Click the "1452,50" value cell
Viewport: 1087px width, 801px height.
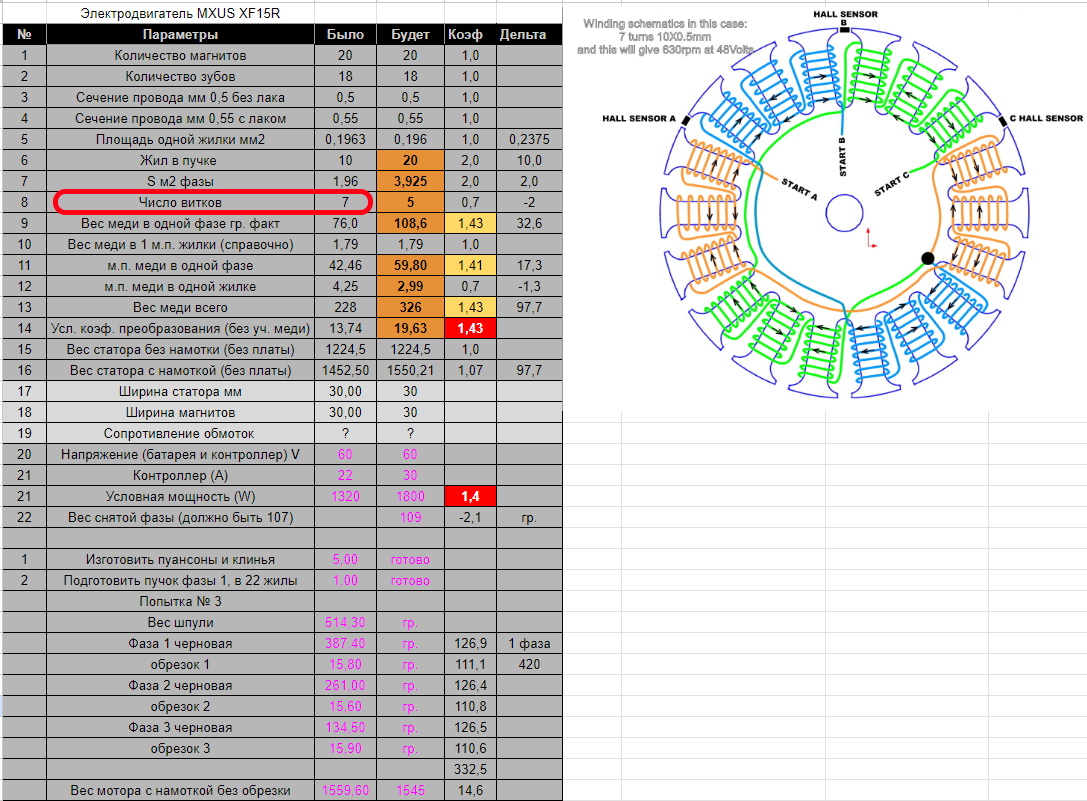coord(345,370)
